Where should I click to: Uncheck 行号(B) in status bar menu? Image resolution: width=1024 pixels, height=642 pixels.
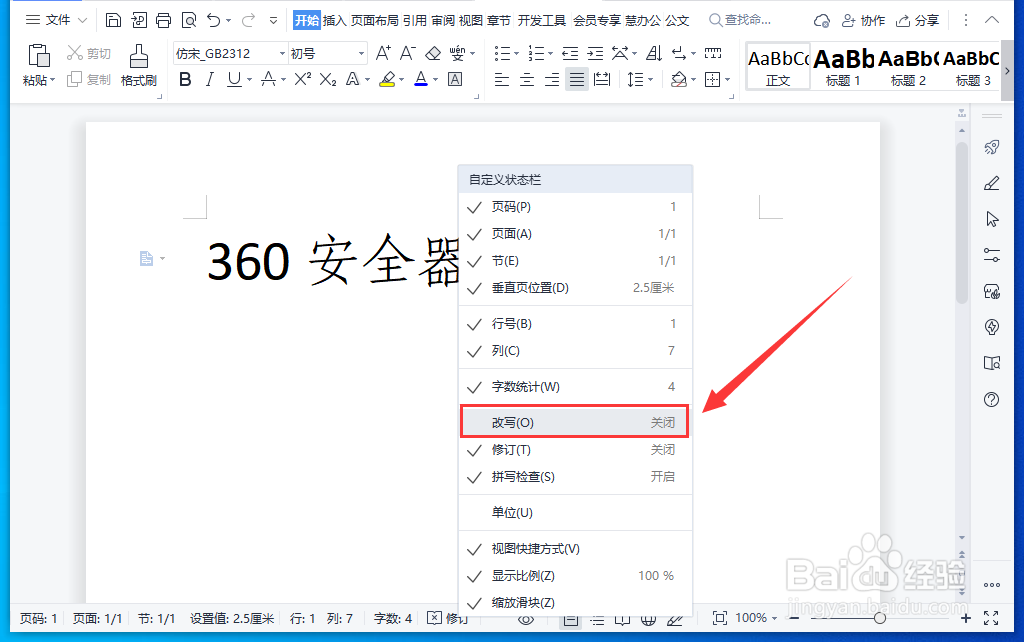coord(575,324)
